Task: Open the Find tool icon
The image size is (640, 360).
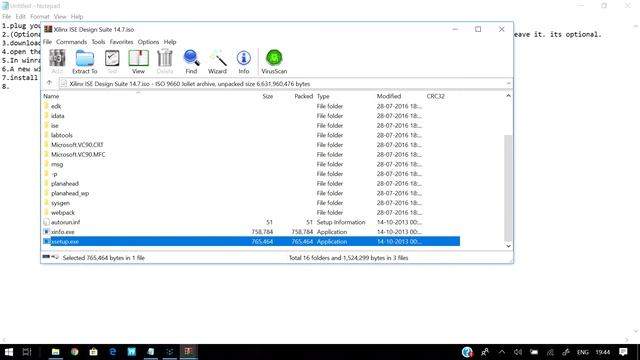Action: point(191,61)
